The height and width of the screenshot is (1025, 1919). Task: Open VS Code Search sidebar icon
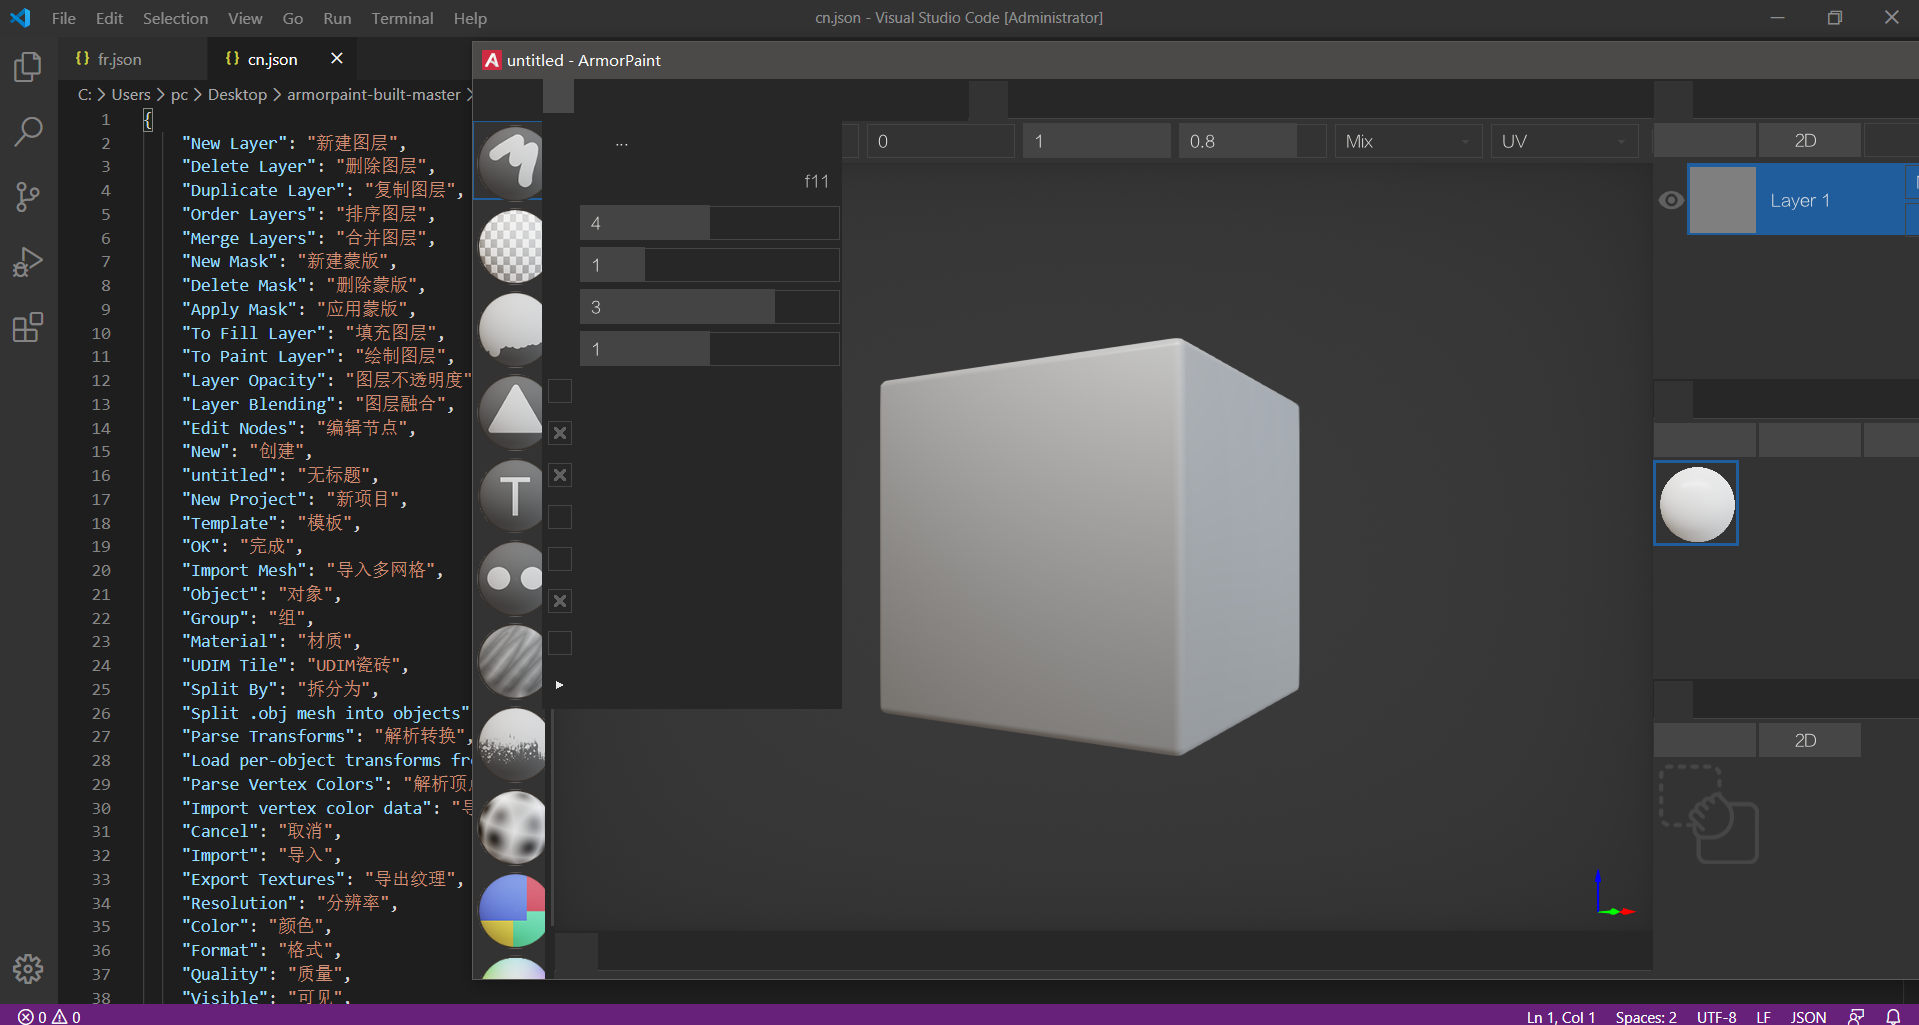28,131
